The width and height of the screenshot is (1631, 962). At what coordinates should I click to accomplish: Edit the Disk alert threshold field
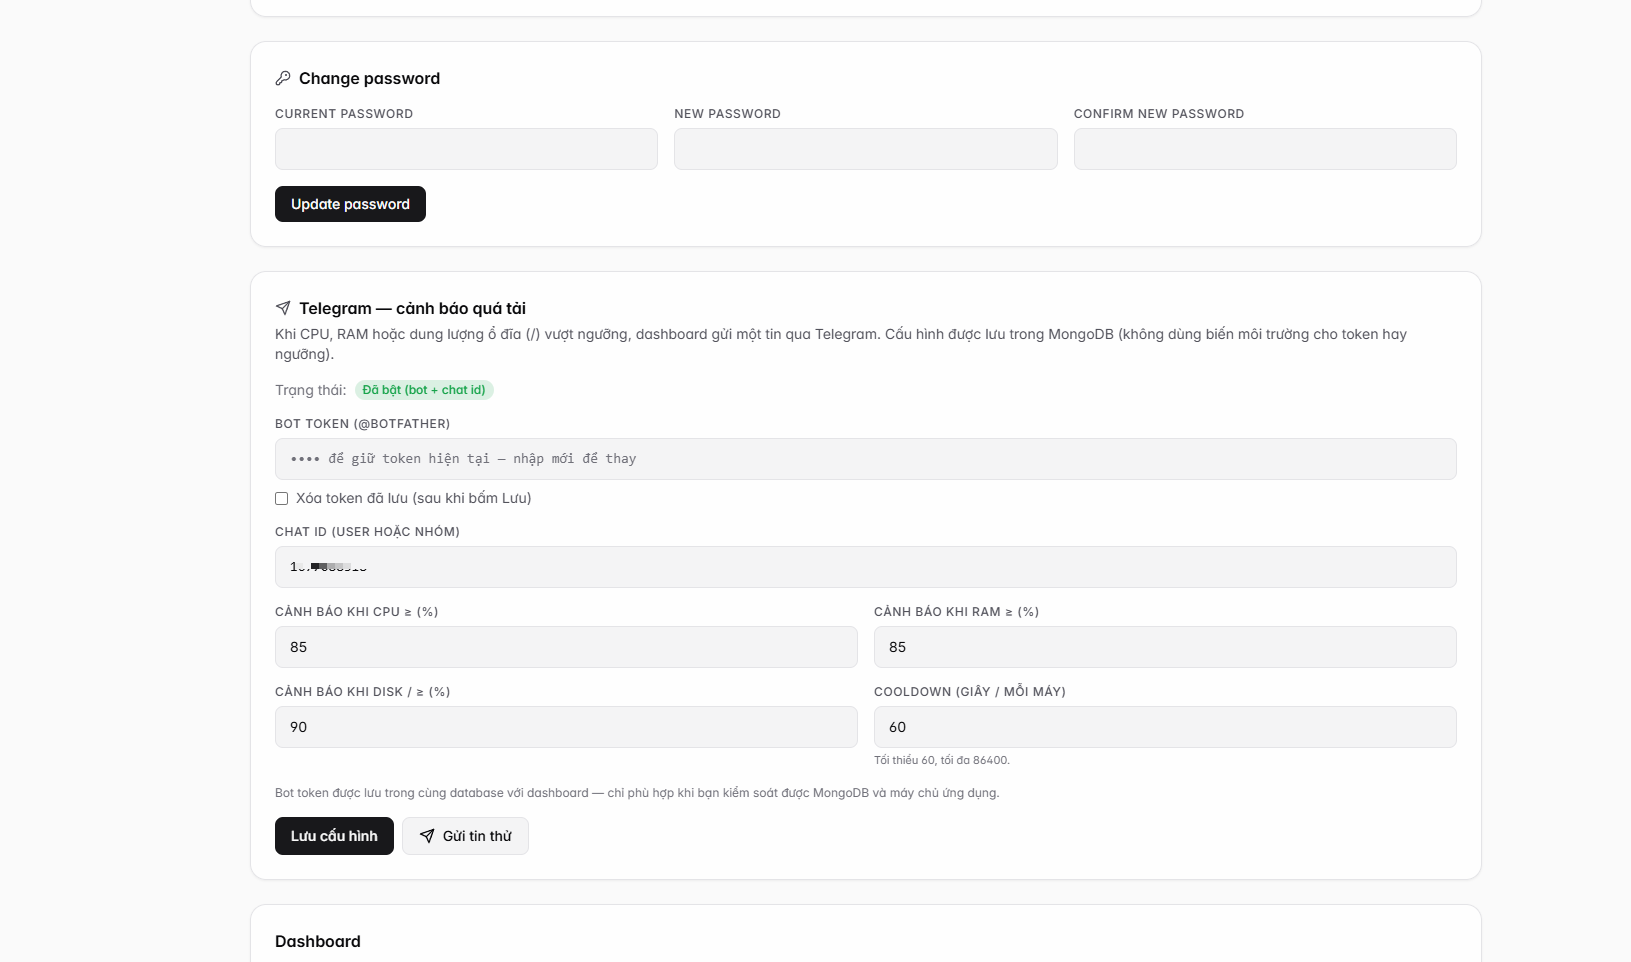566,727
